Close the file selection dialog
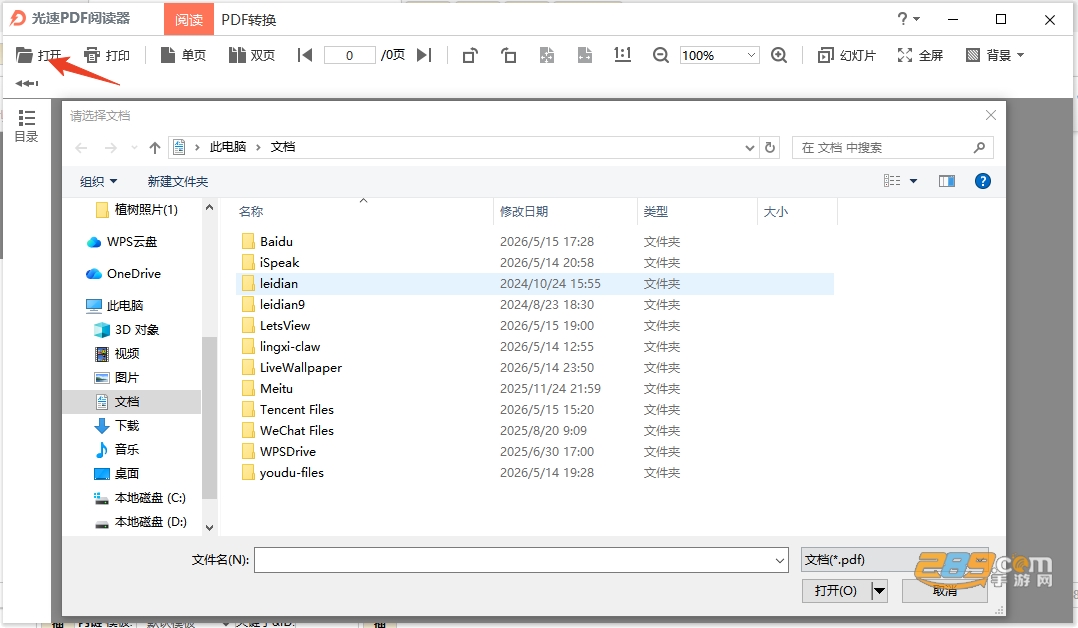Screen dimensions: 1078x628 pos(991,115)
